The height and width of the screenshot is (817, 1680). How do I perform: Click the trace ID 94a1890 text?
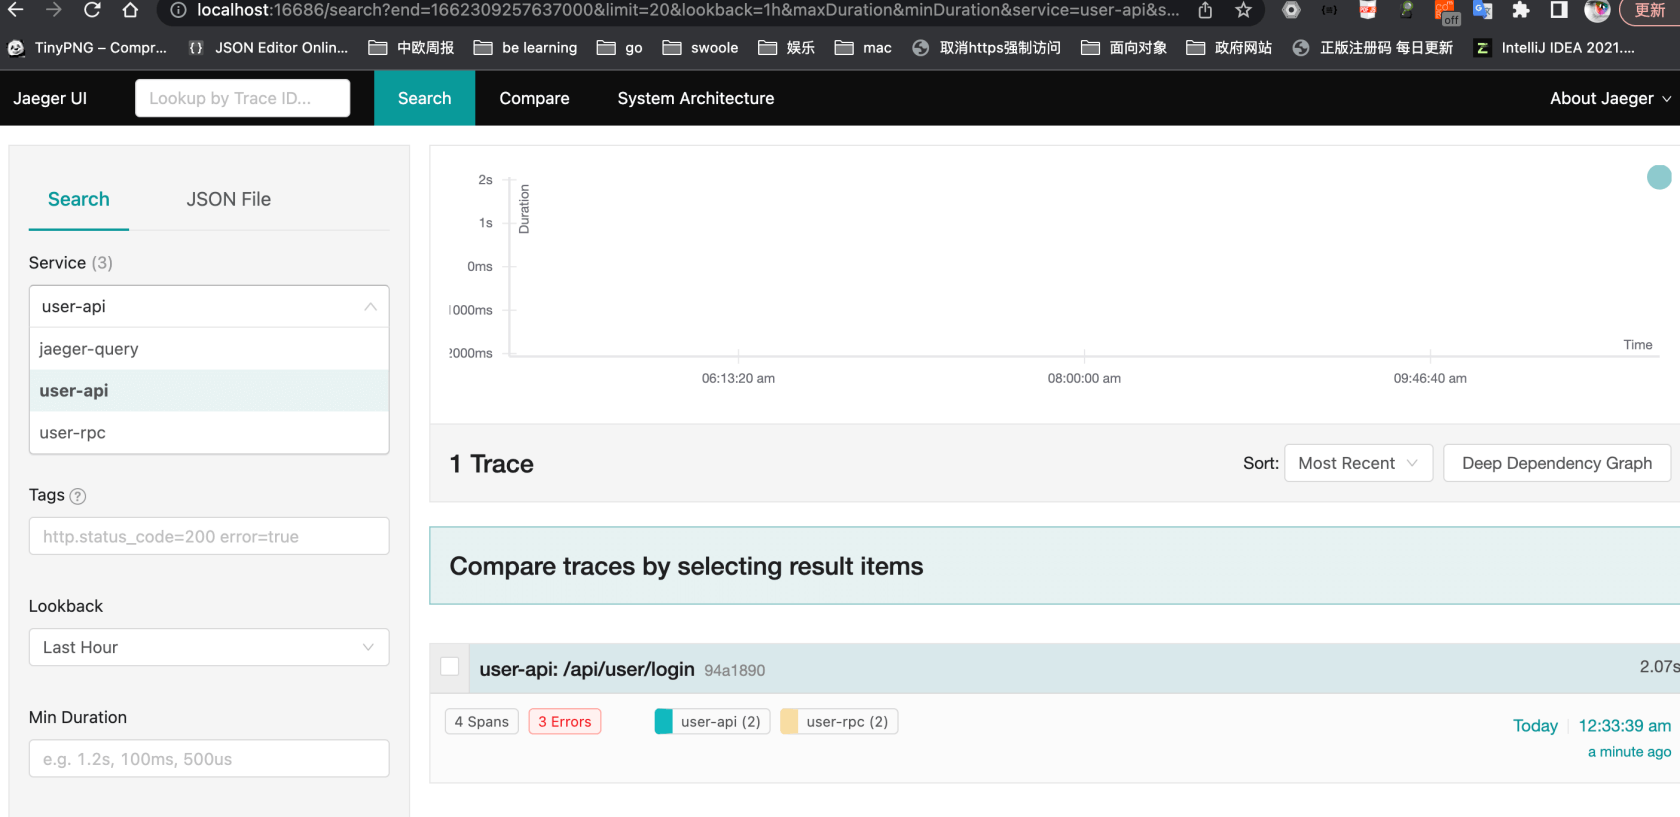[735, 671]
